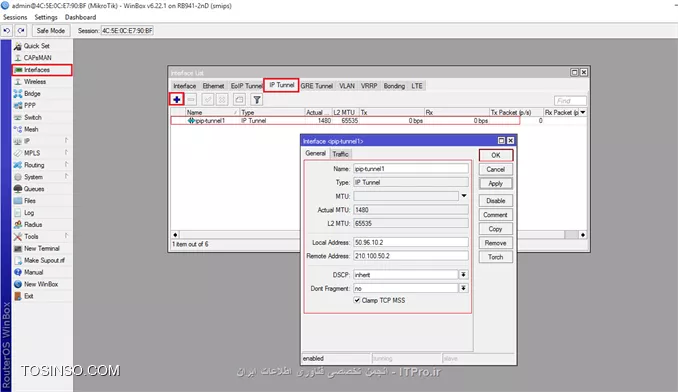Image resolution: width=678 pixels, height=392 pixels.
Task: Switch to the Traffic tab
Action: click(x=340, y=154)
